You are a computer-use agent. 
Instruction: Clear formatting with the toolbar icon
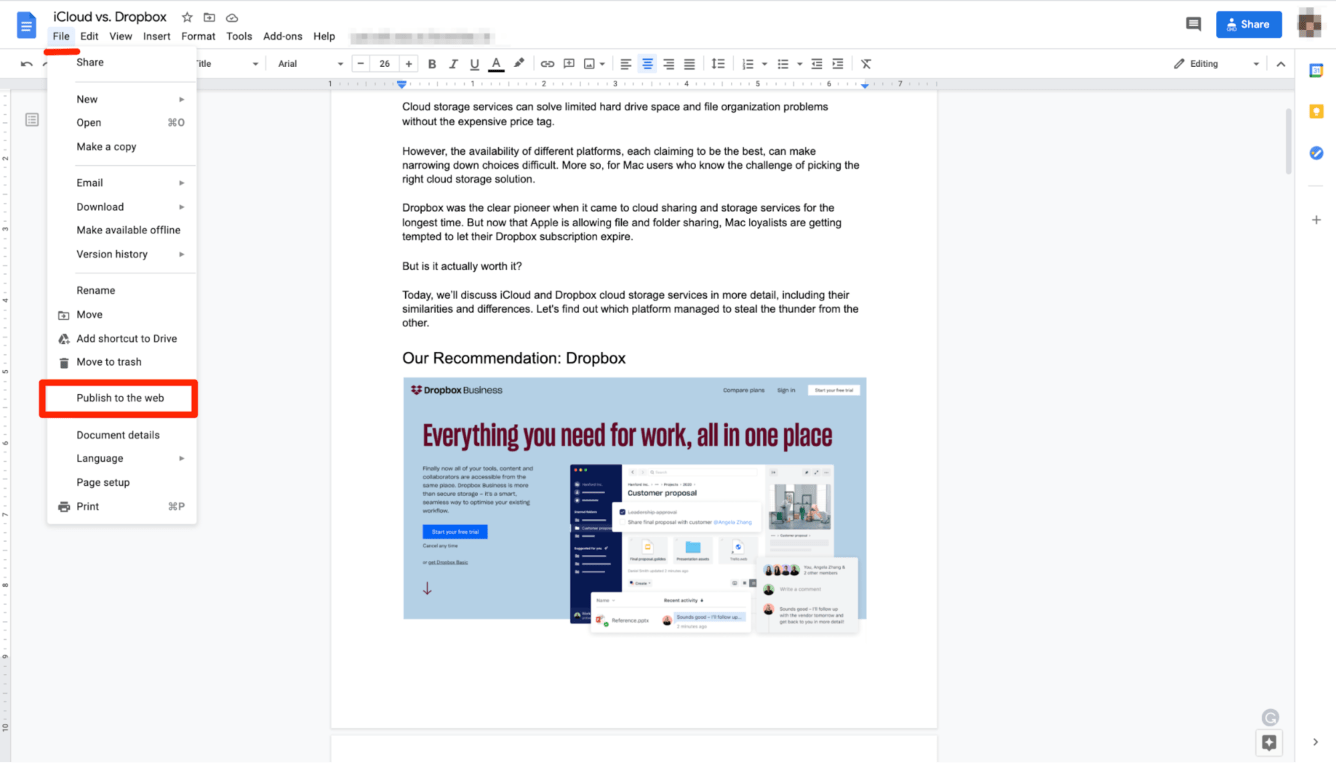865,63
